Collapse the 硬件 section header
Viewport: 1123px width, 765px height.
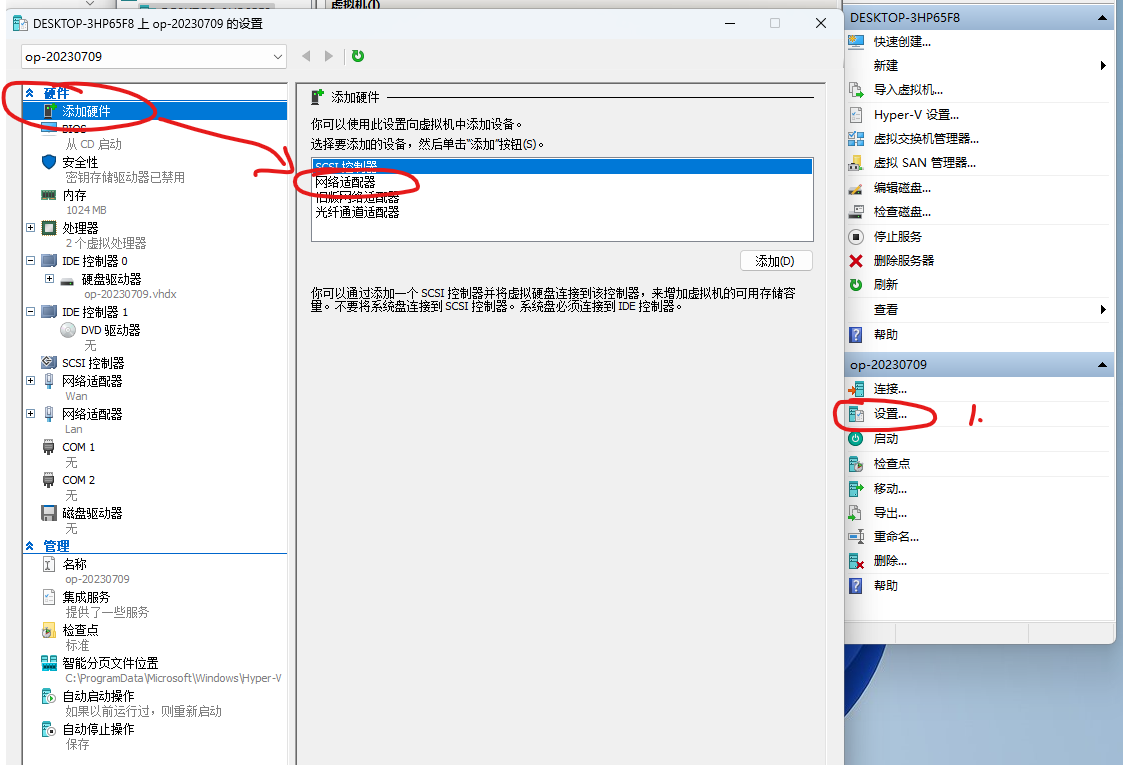tap(30, 93)
